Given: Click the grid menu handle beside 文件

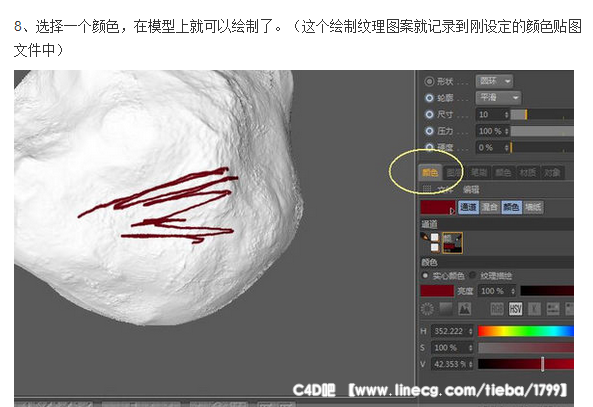Looking at the screenshot, I should (x=427, y=188).
